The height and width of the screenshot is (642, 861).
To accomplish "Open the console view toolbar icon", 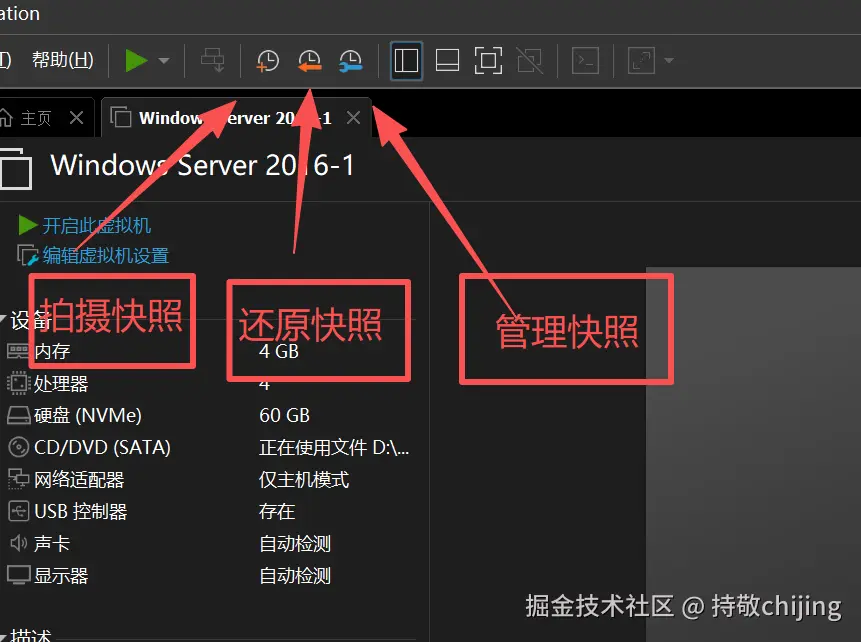I will 585,60.
